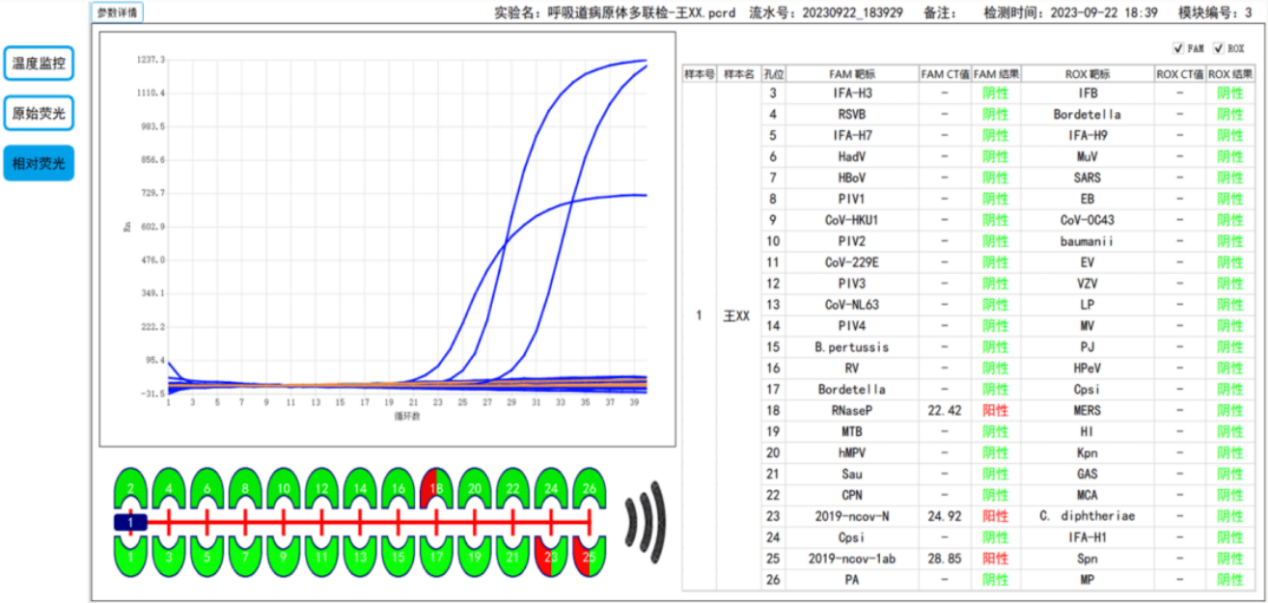
Task: Open the 参数详情 panel
Action: pyautogui.click(x=118, y=13)
